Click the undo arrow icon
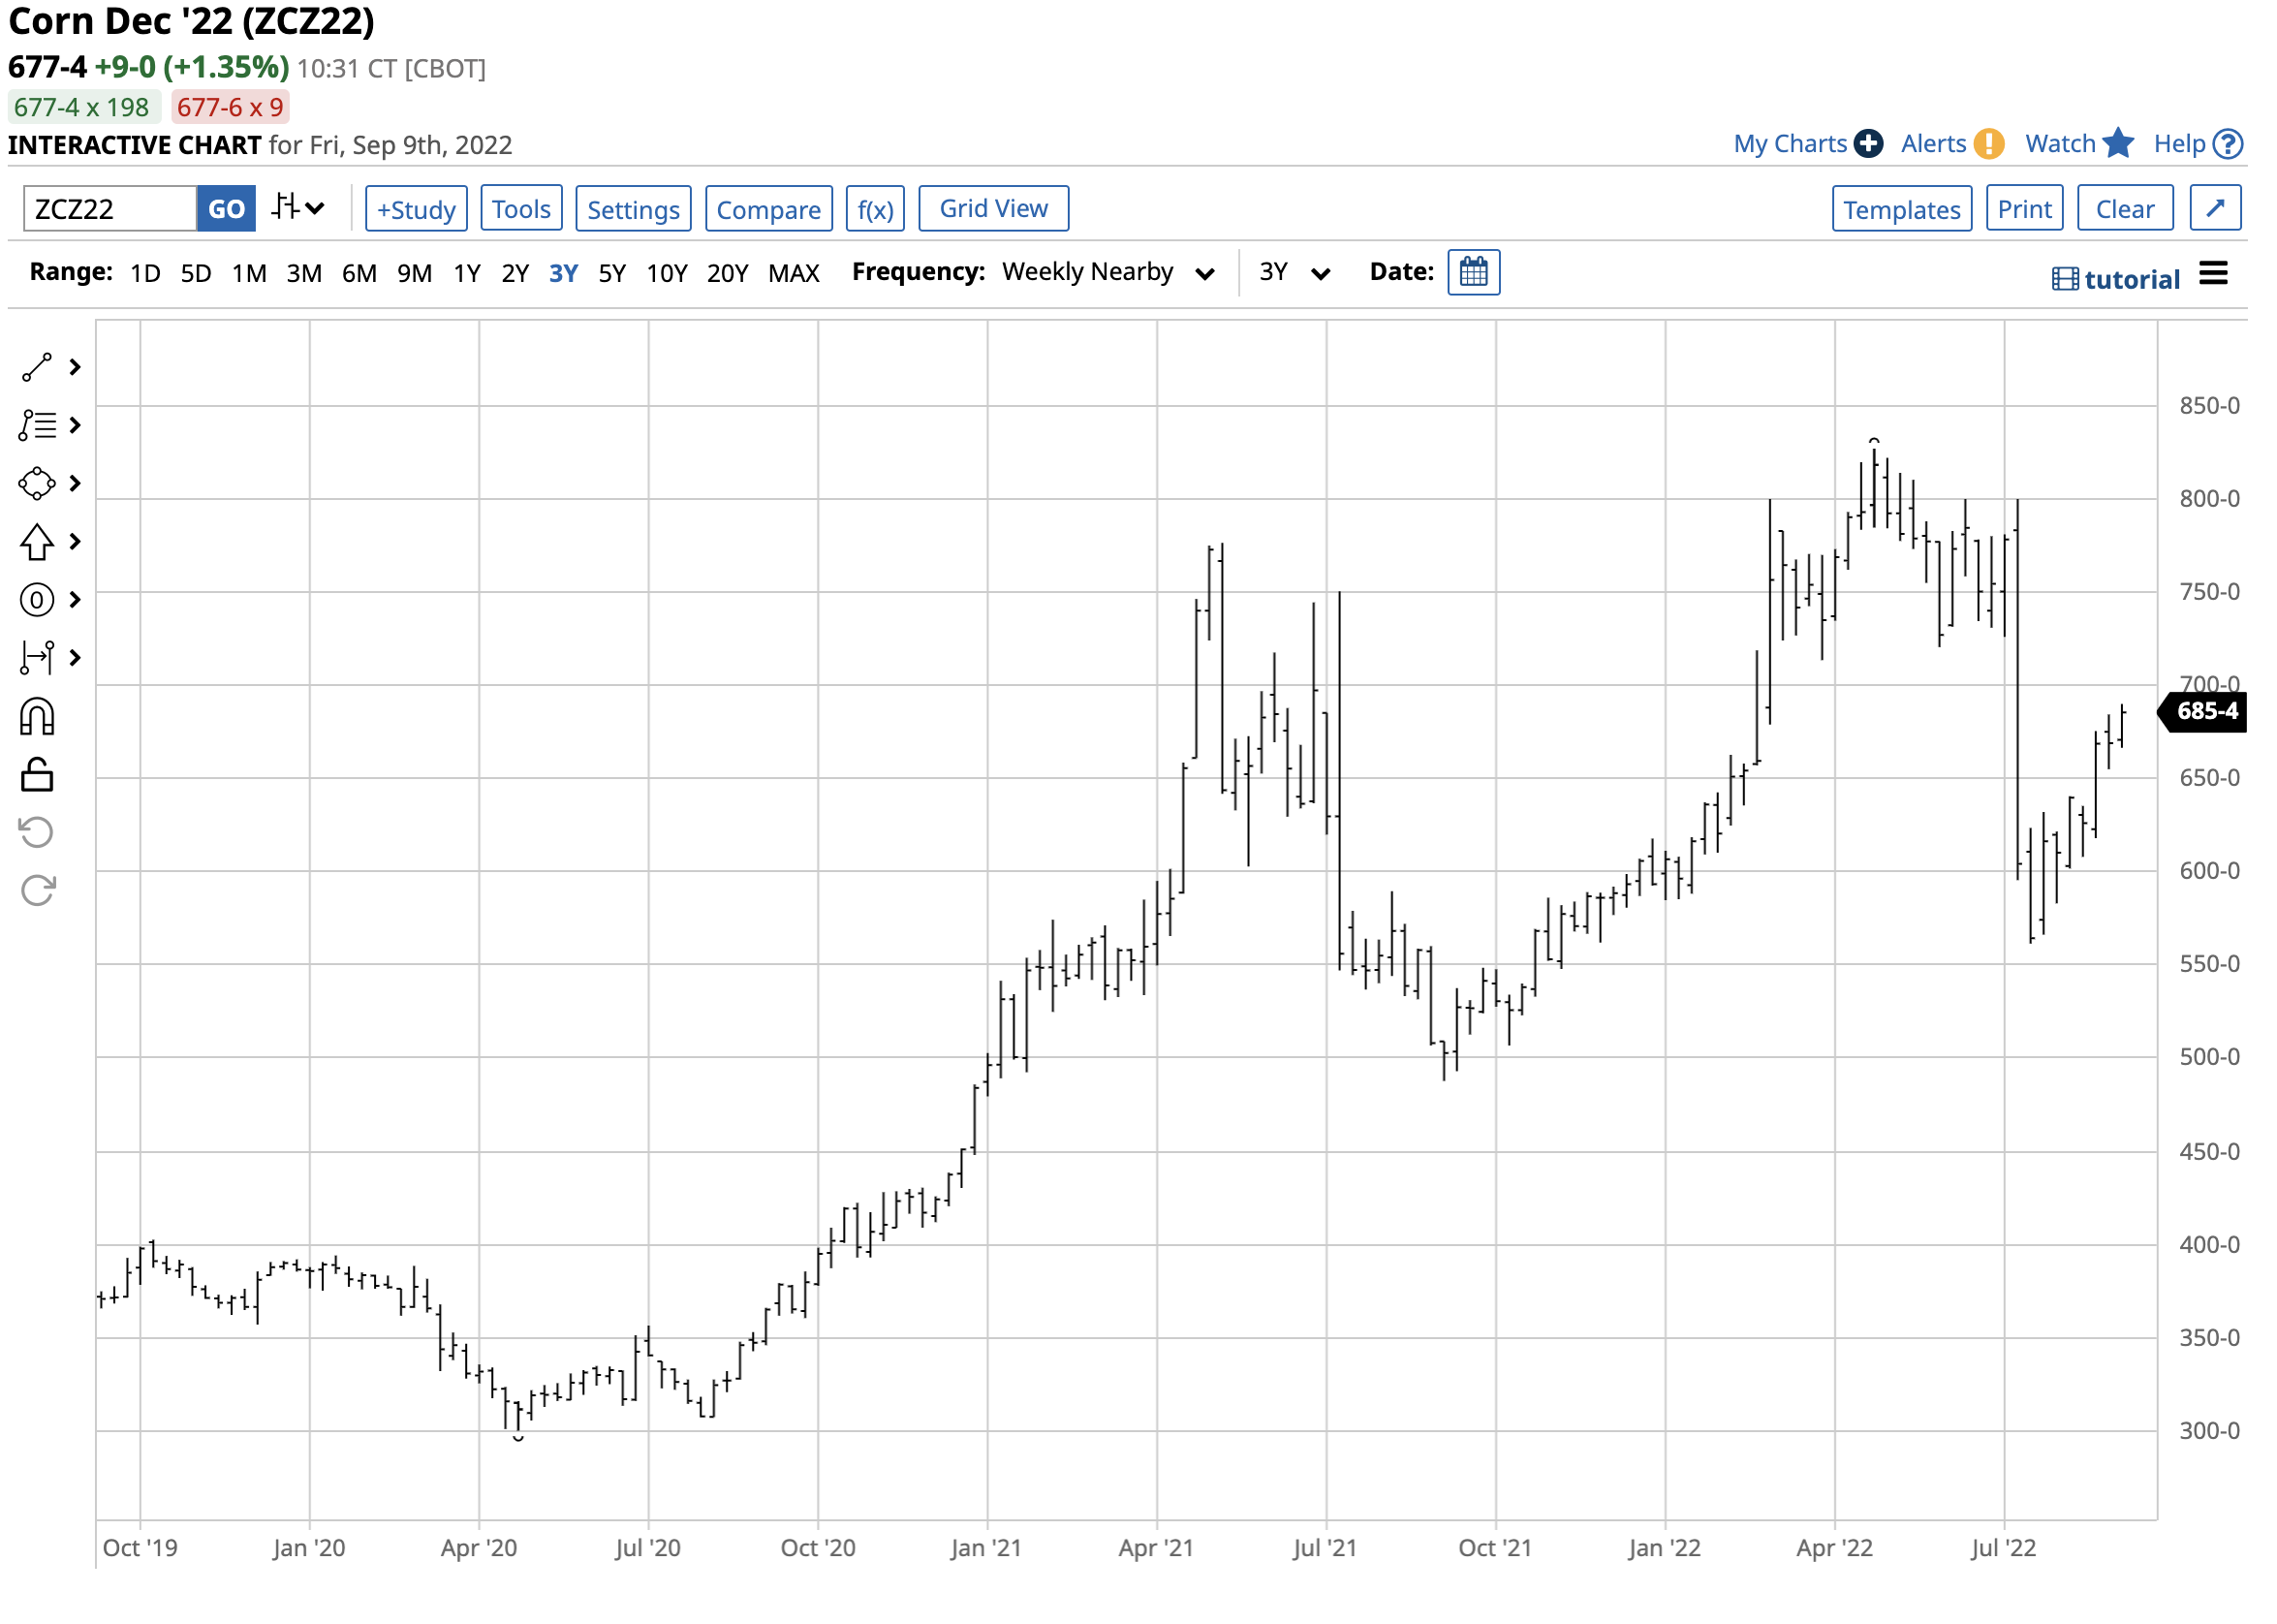The height and width of the screenshot is (1624, 2277). (x=37, y=832)
